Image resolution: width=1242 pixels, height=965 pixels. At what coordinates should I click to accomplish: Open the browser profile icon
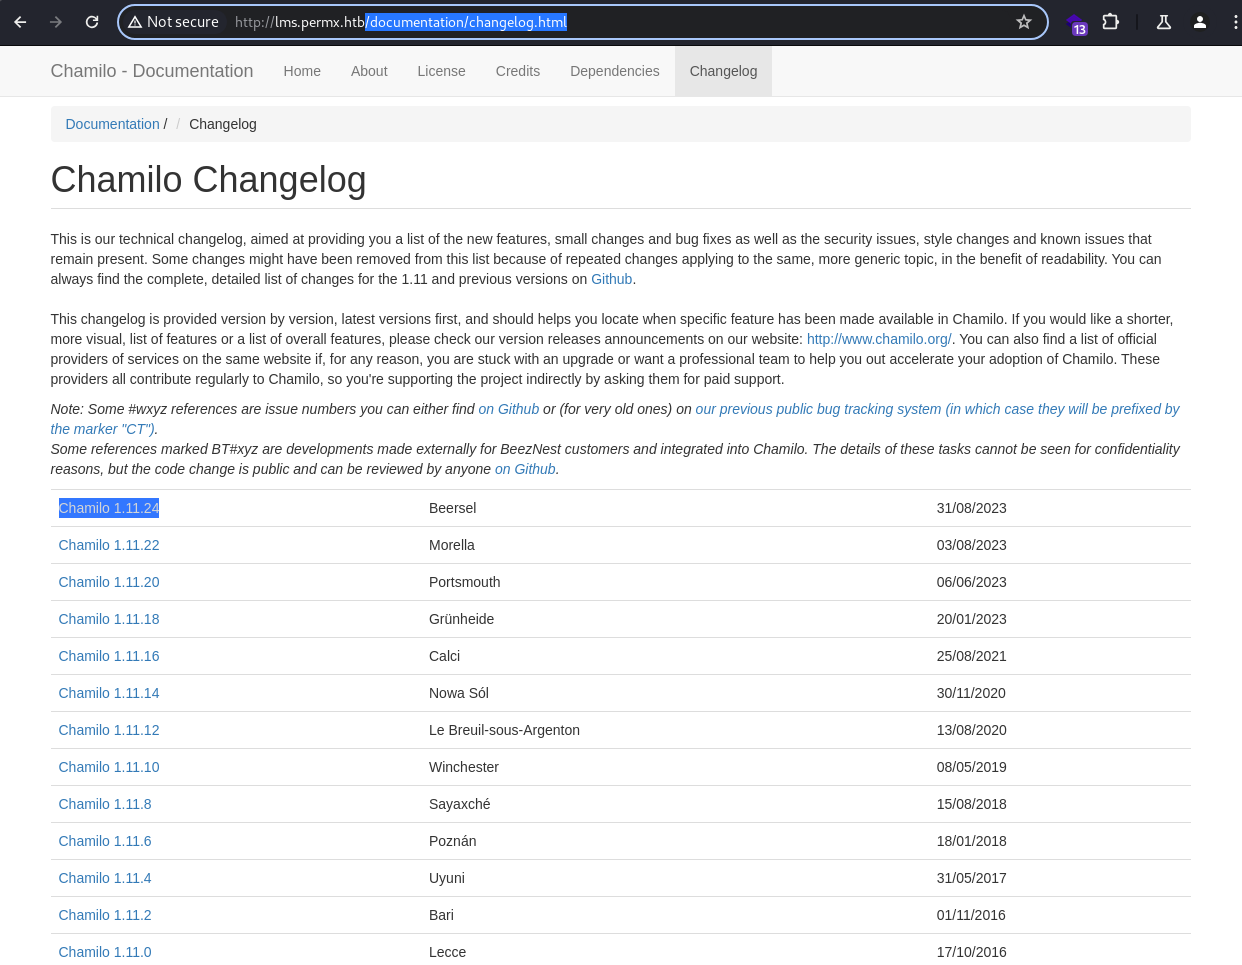tap(1200, 22)
